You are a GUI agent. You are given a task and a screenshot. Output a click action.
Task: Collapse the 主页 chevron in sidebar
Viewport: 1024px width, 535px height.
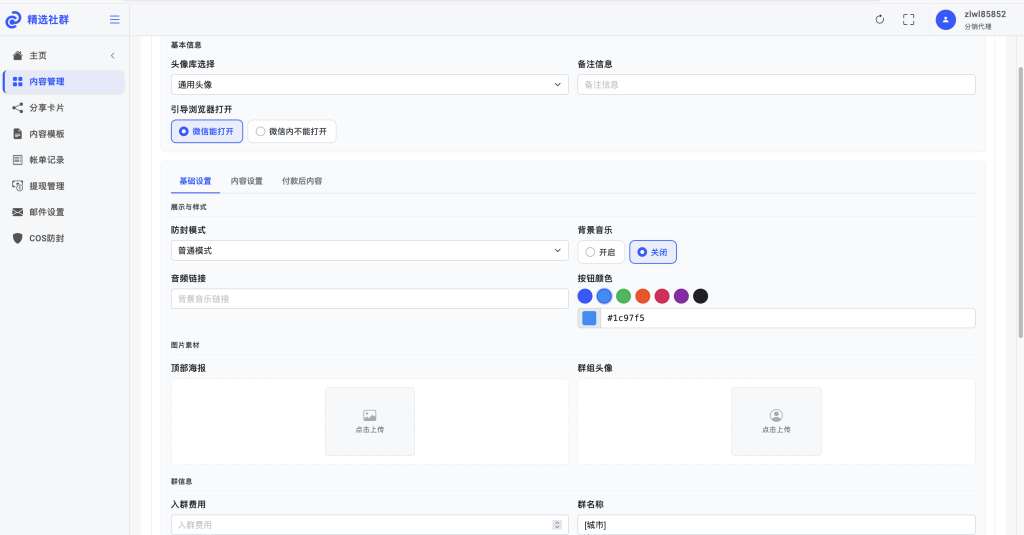pyautogui.click(x=112, y=56)
